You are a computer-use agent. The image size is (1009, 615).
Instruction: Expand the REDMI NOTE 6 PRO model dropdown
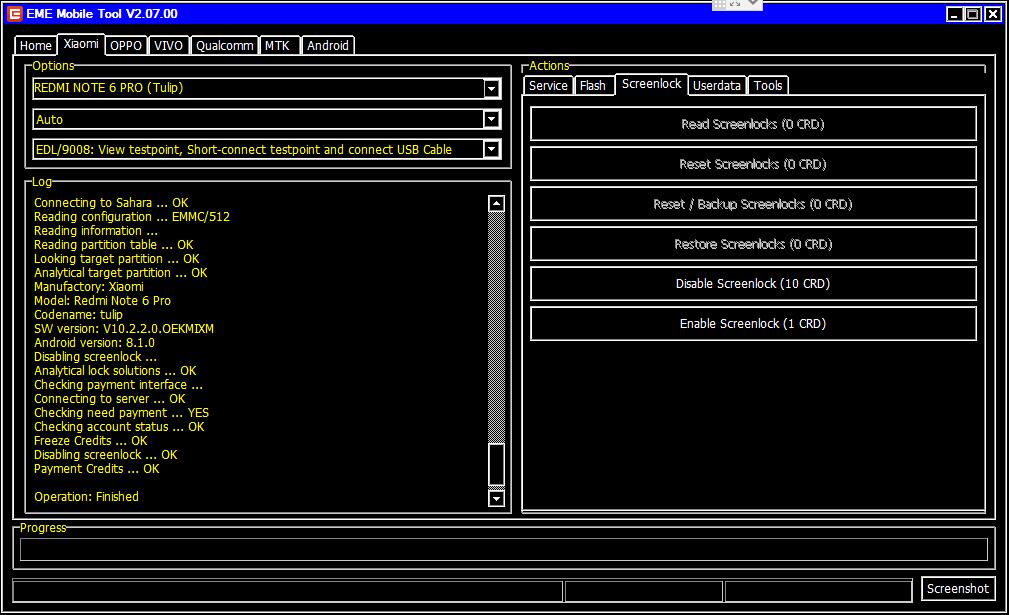pos(492,88)
